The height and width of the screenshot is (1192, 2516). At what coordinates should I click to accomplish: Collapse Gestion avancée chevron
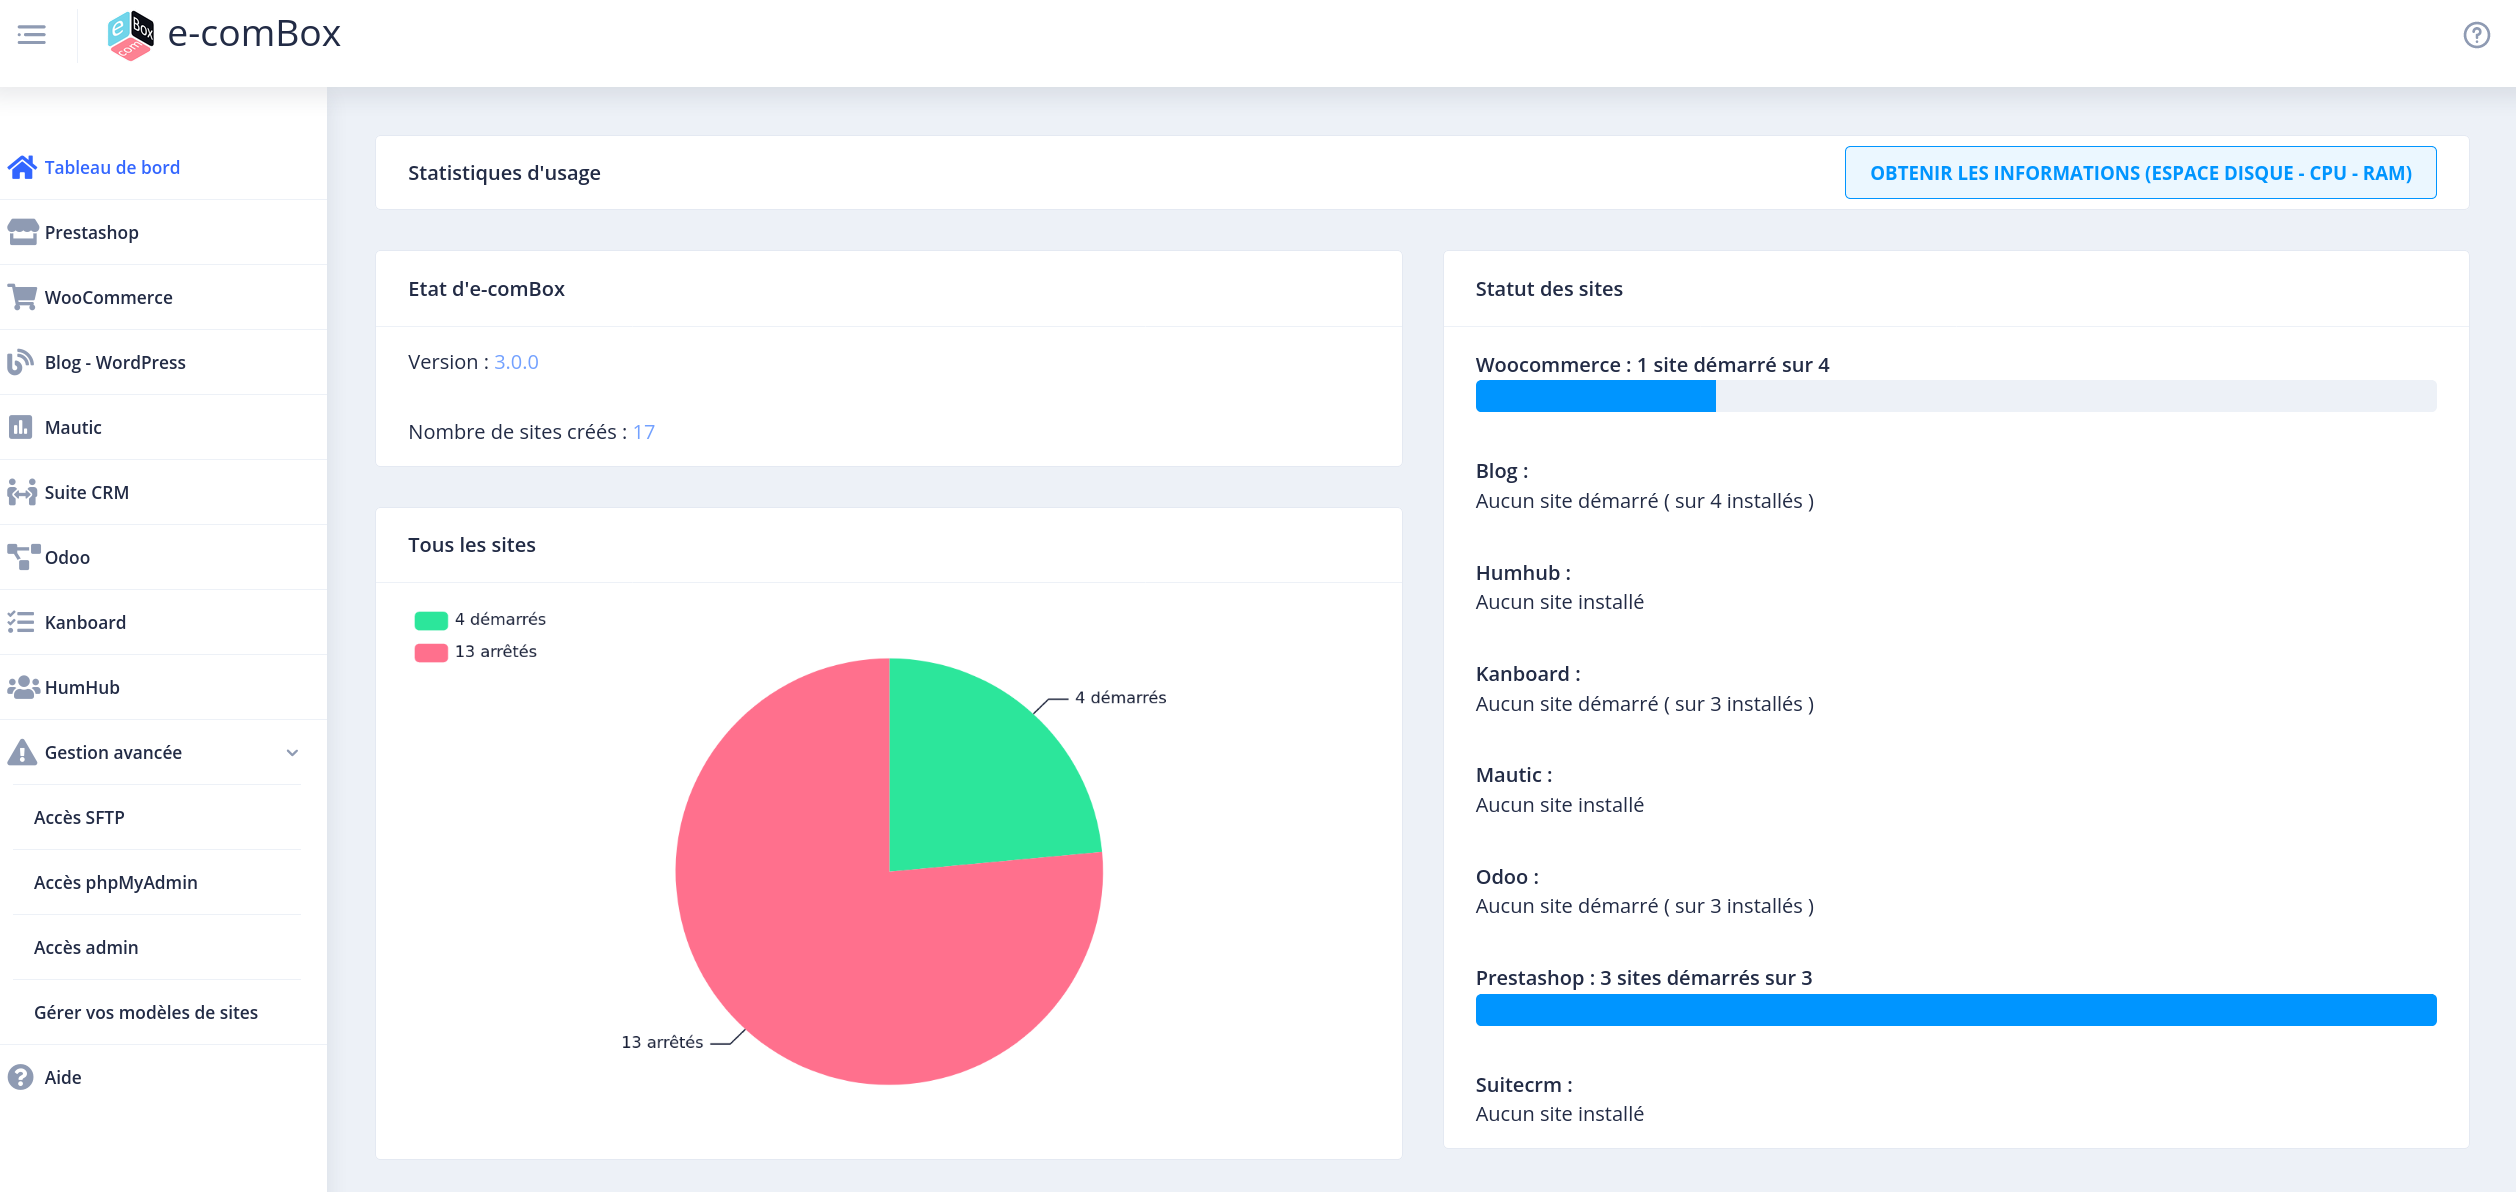(292, 752)
